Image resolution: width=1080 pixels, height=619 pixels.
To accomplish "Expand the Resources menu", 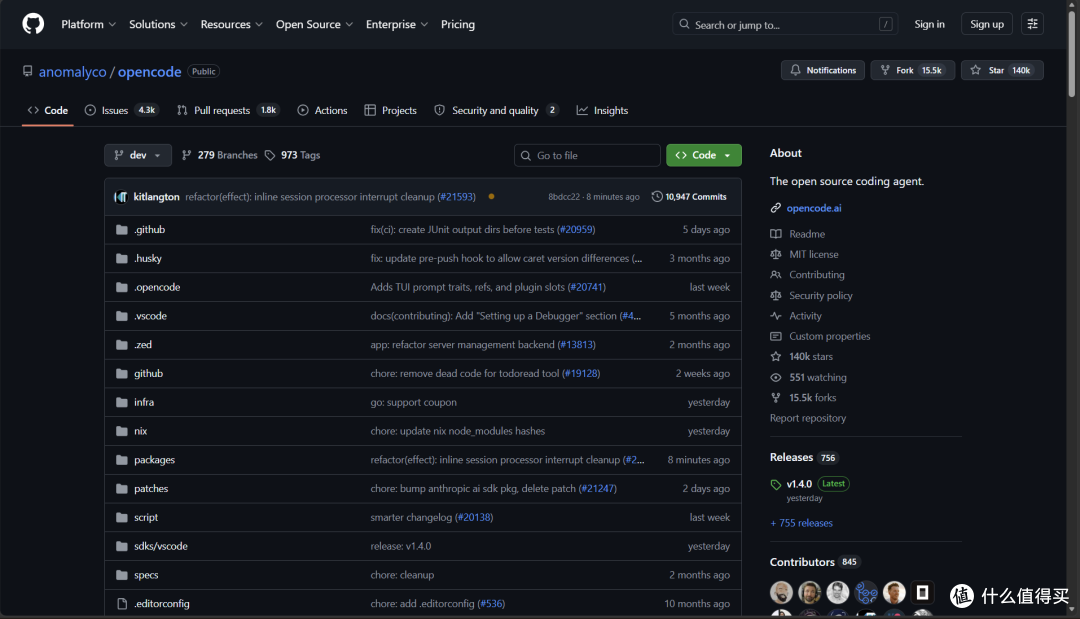I will pos(231,24).
